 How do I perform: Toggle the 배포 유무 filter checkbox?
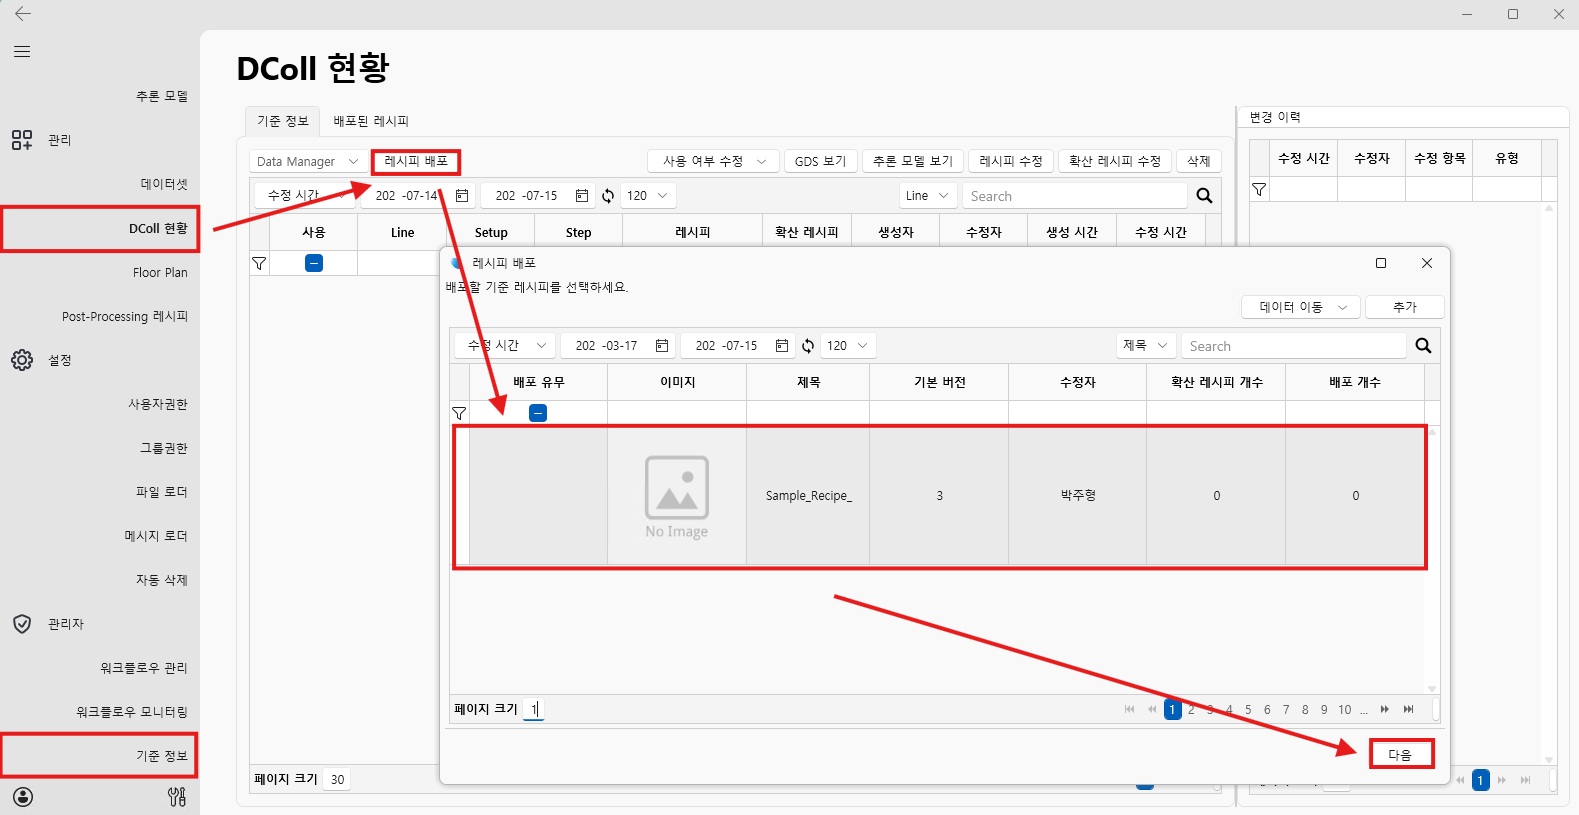538,413
